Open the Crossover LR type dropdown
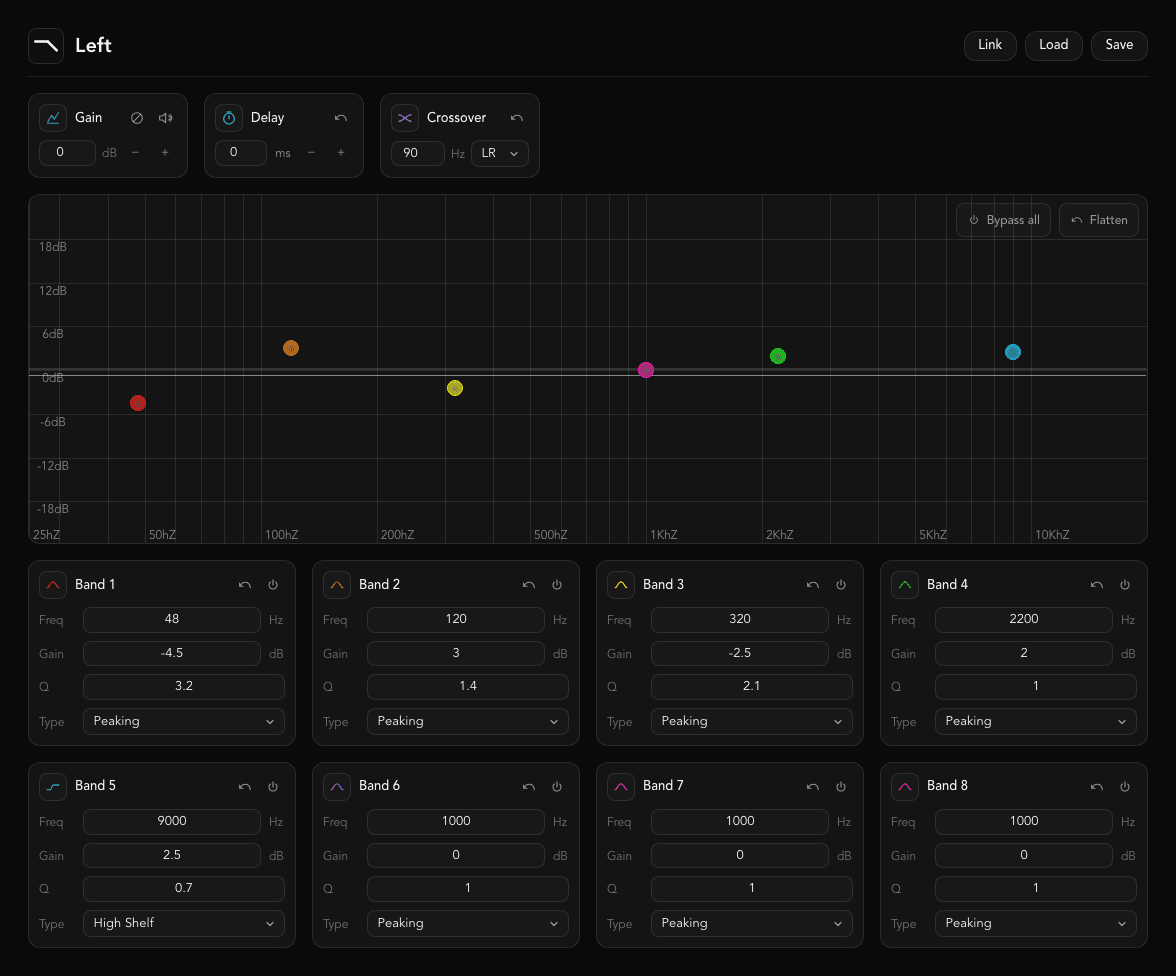The image size is (1176, 976). [500, 153]
